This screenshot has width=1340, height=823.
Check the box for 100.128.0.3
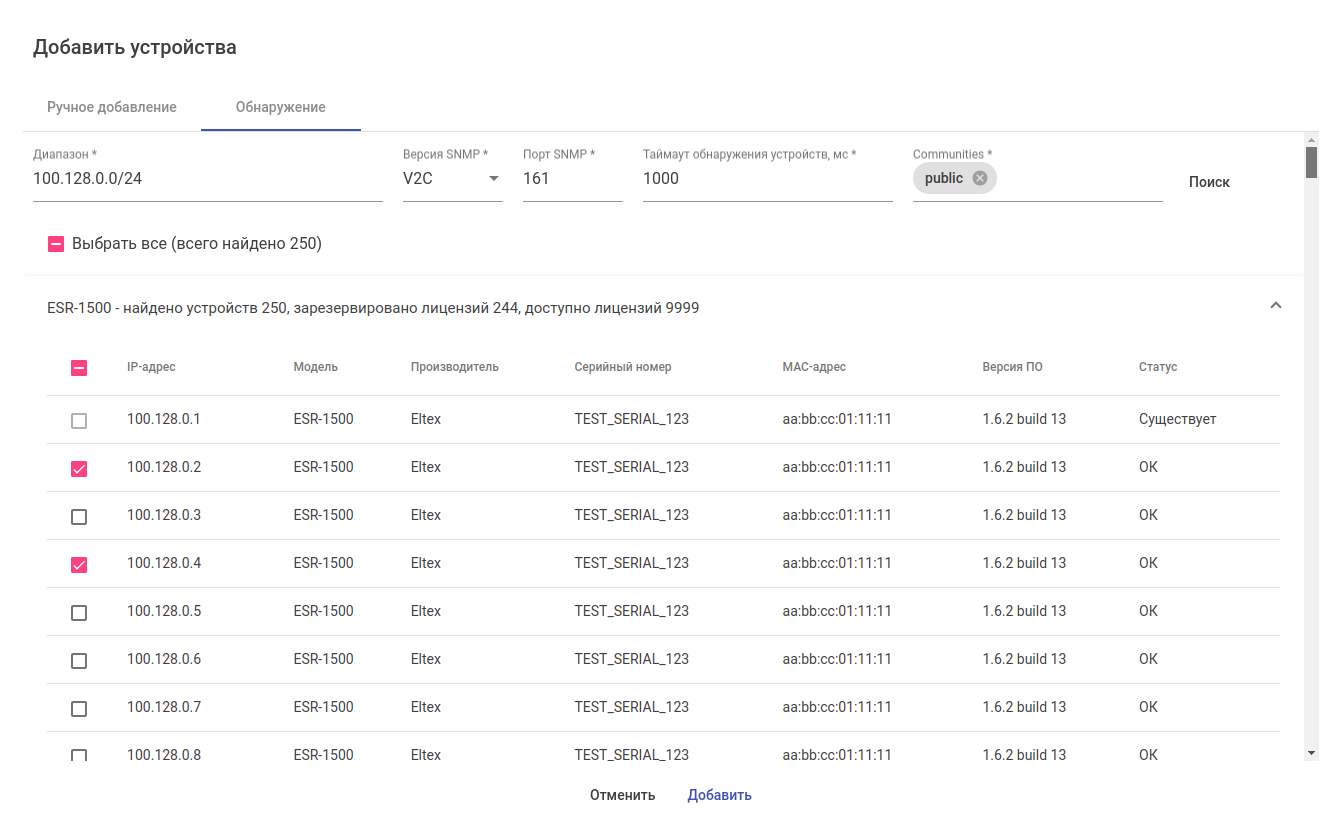pos(79,517)
